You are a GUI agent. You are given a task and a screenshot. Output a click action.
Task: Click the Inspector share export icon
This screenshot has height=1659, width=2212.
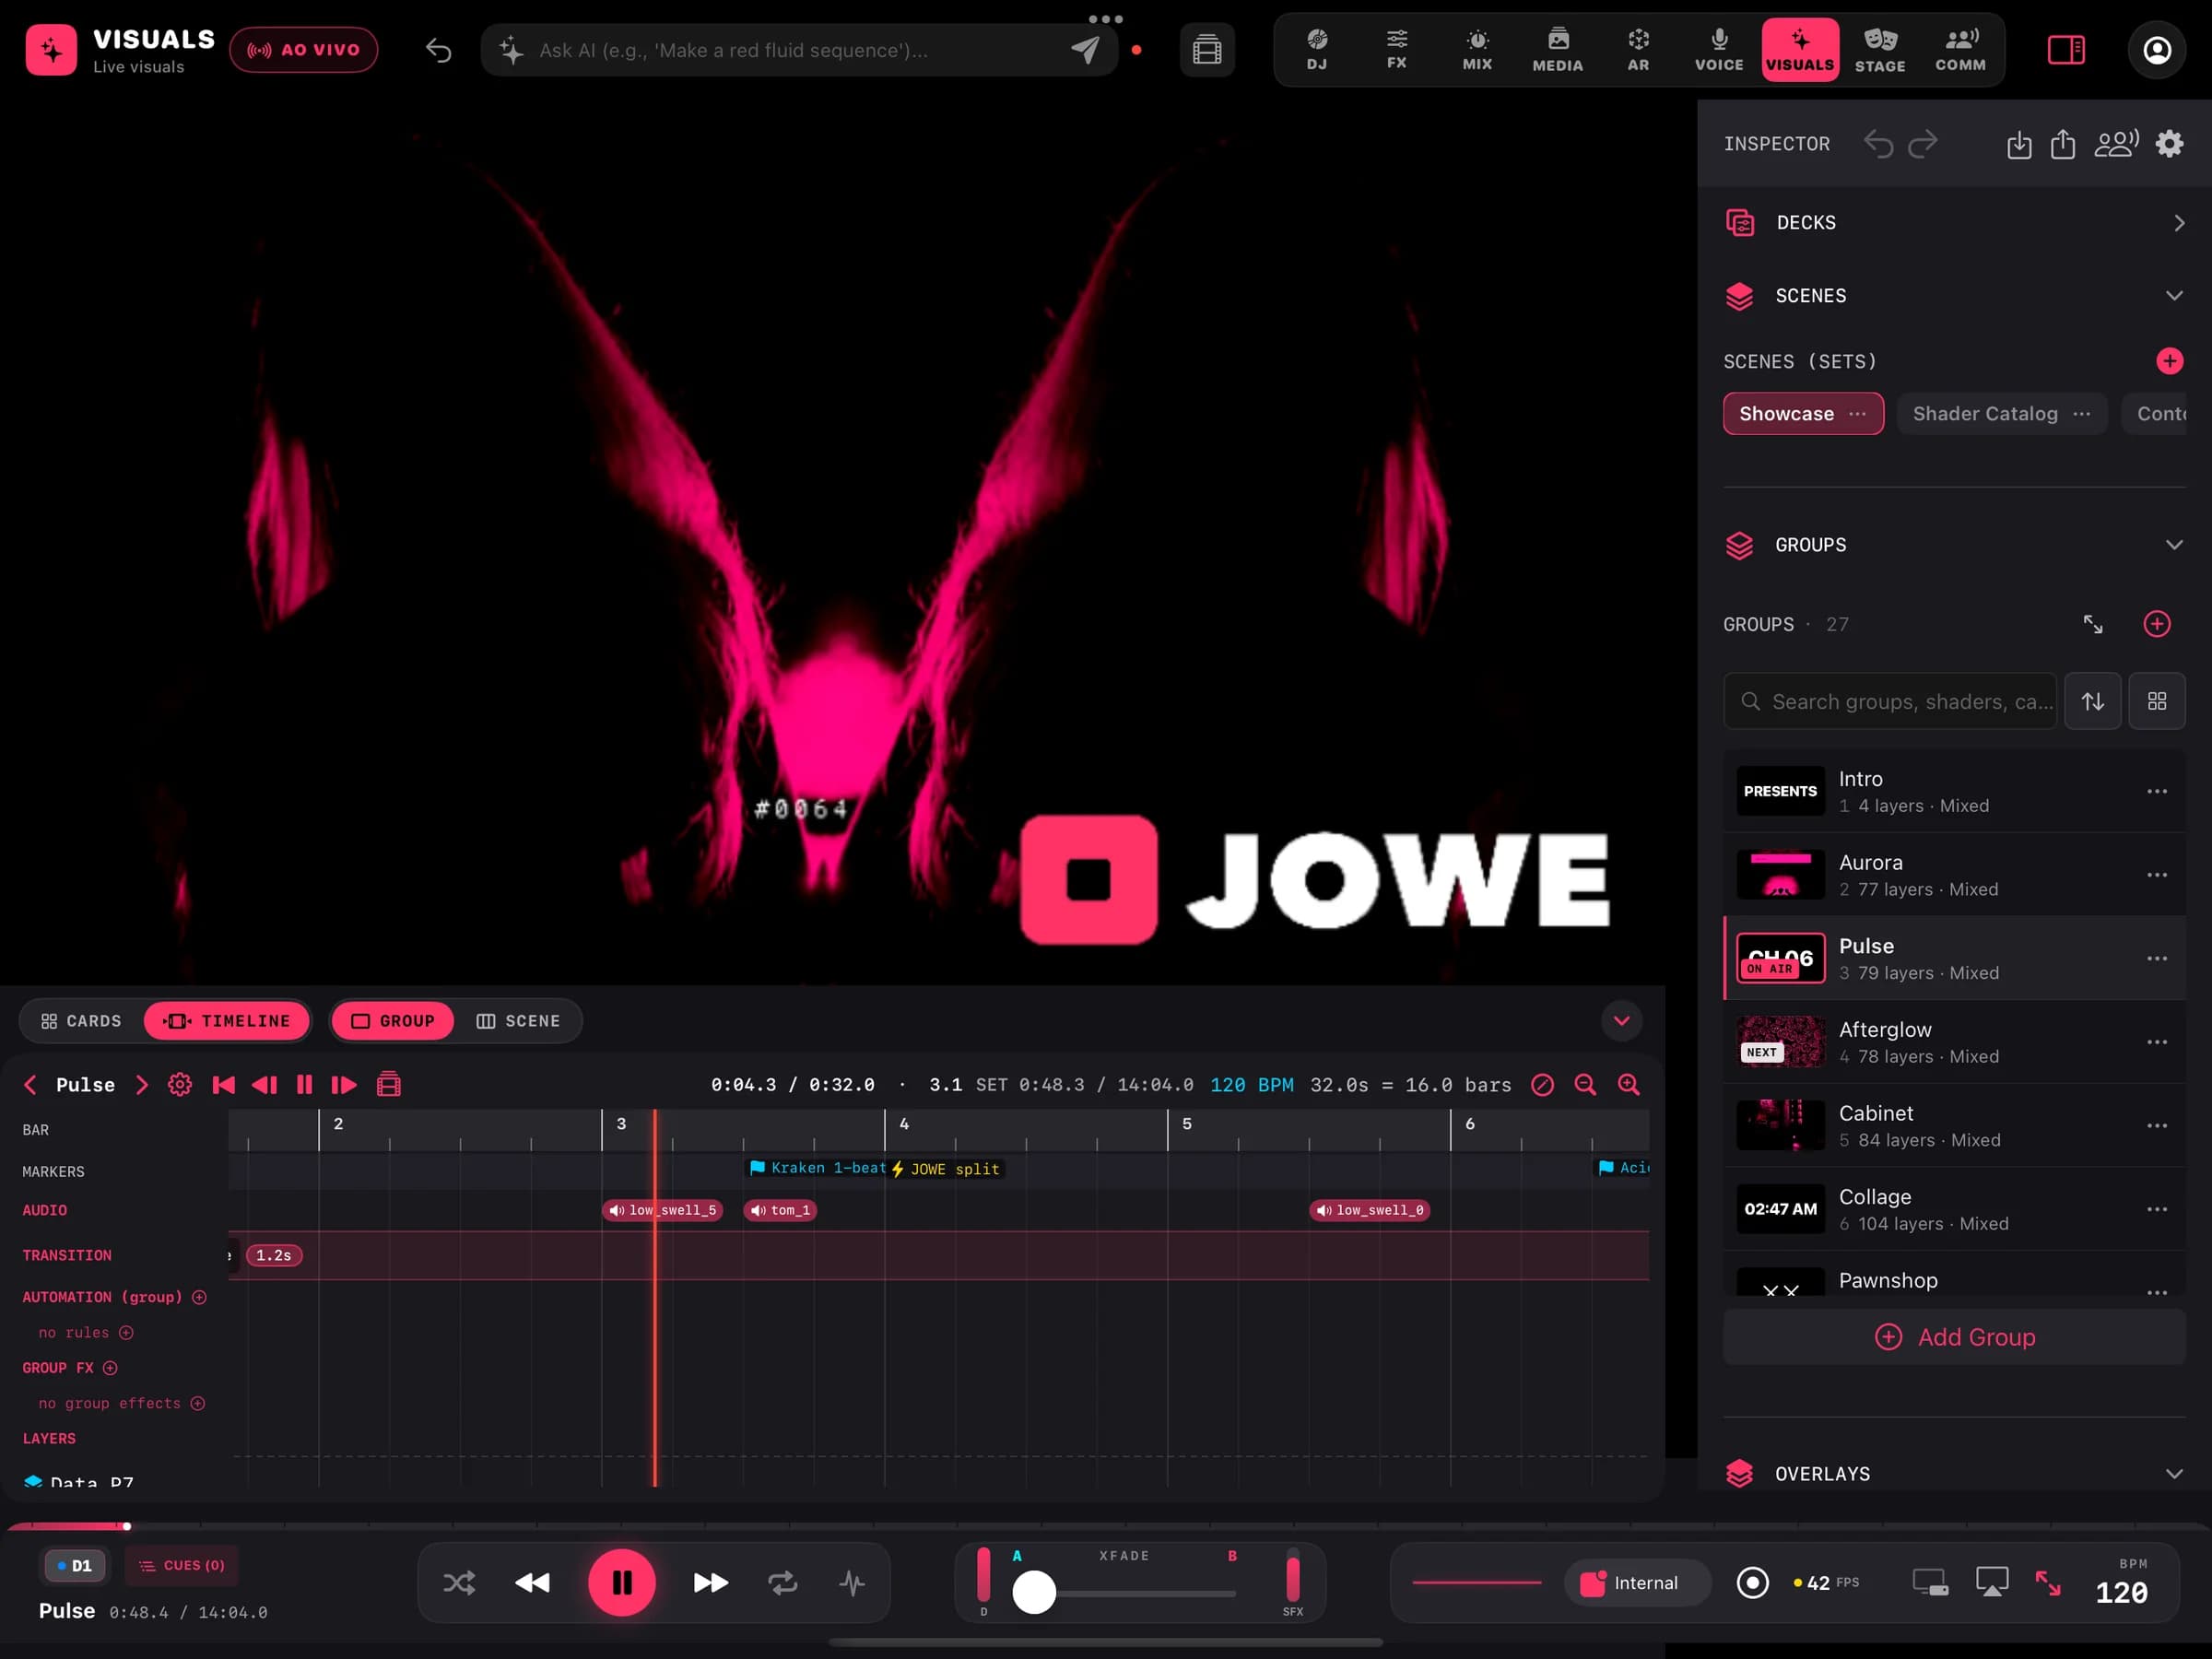tap(2062, 144)
